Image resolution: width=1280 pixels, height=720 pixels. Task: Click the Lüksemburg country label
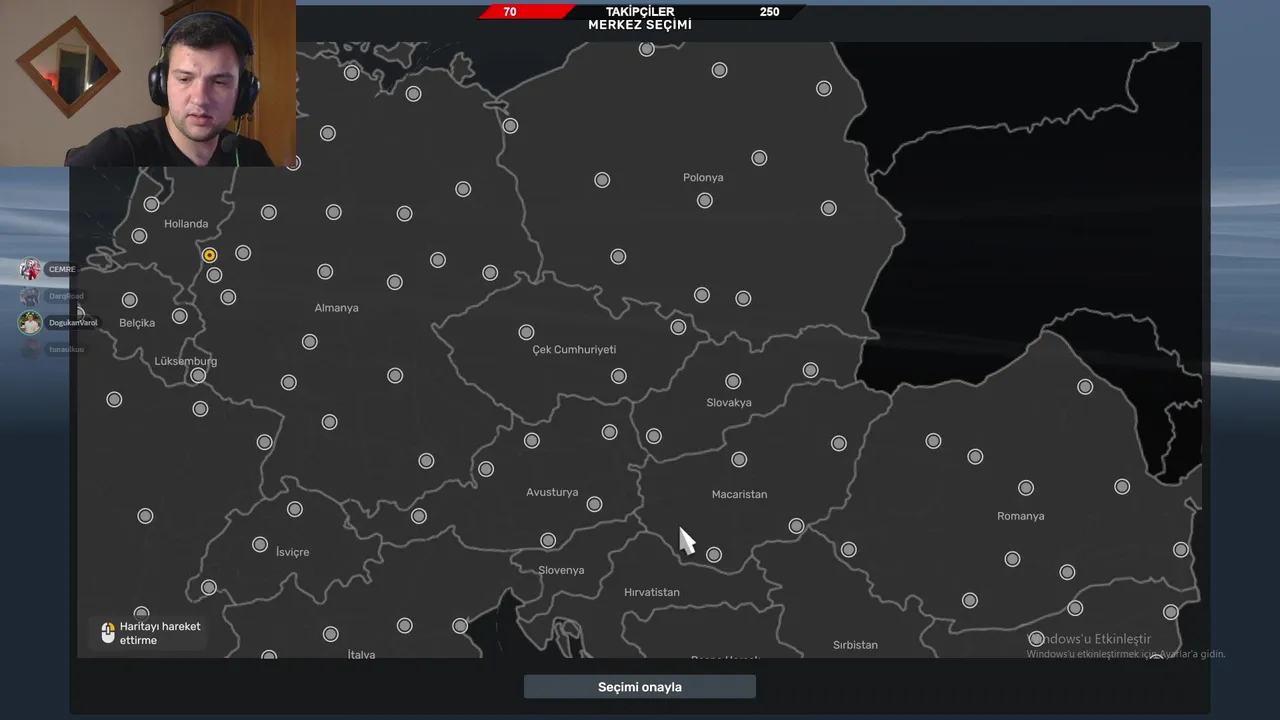(x=186, y=361)
